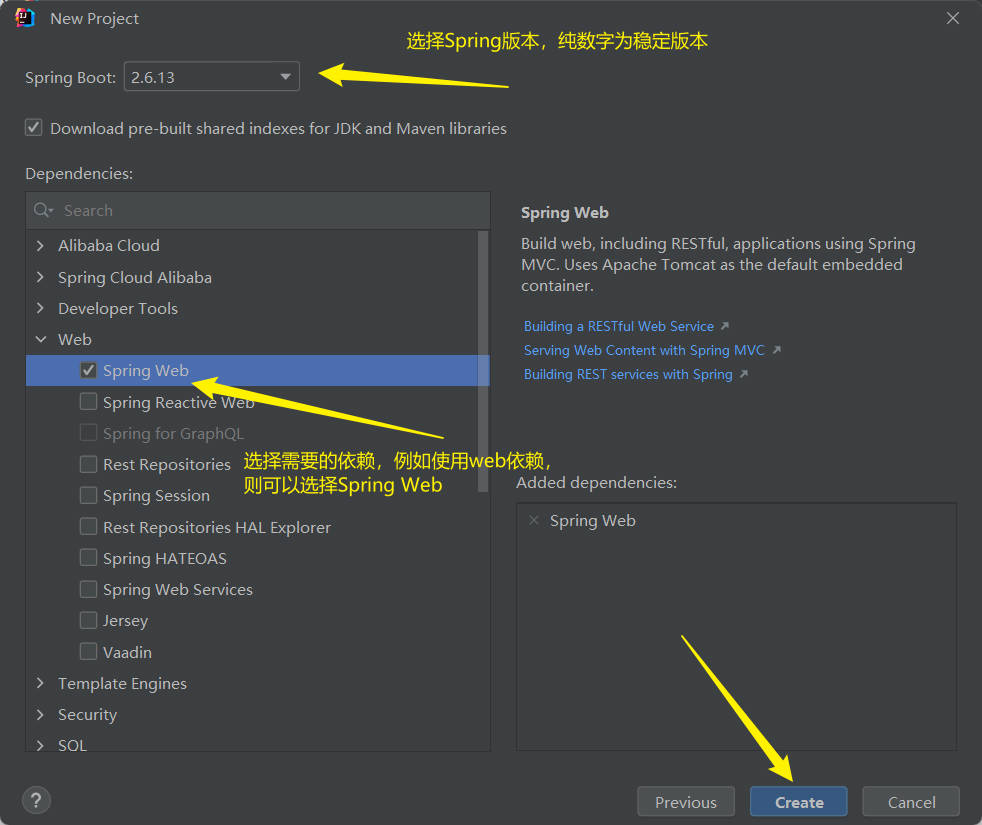Expand the Template Engines category
This screenshot has width=982, height=825.
pyautogui.click(x=41, y=683)
